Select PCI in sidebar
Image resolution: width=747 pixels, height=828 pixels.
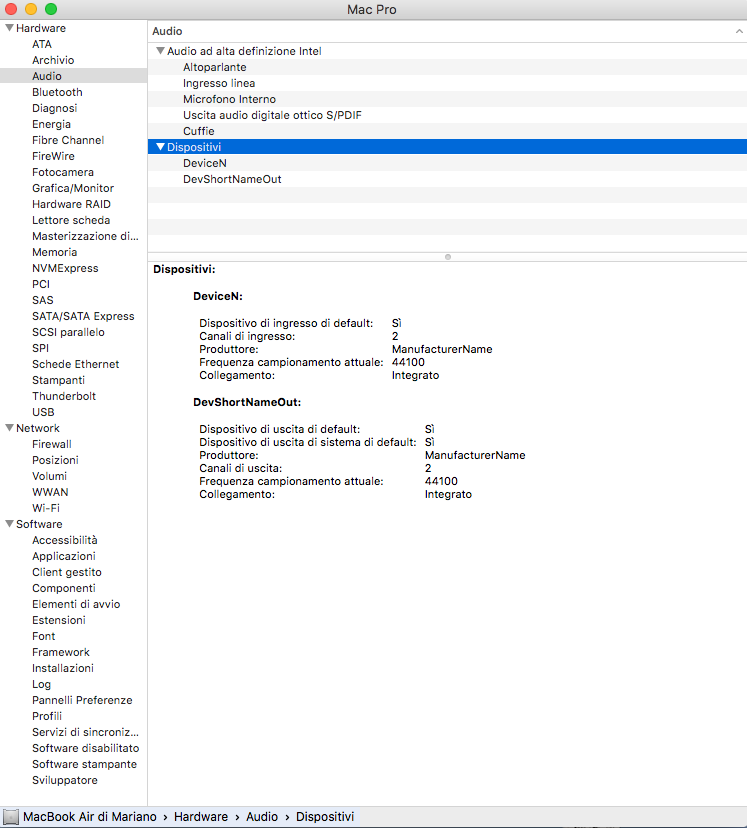point(41,284)
